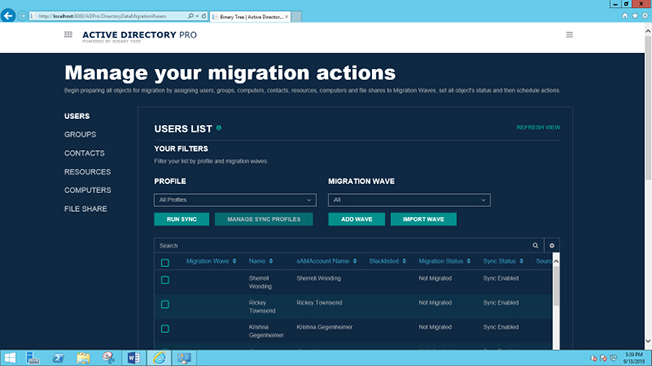Image resolution: width=652 pixels, height=366 pixels.
Task: Open browser tools gear icon
Action: pyautogui.click(x=645, y=16)
